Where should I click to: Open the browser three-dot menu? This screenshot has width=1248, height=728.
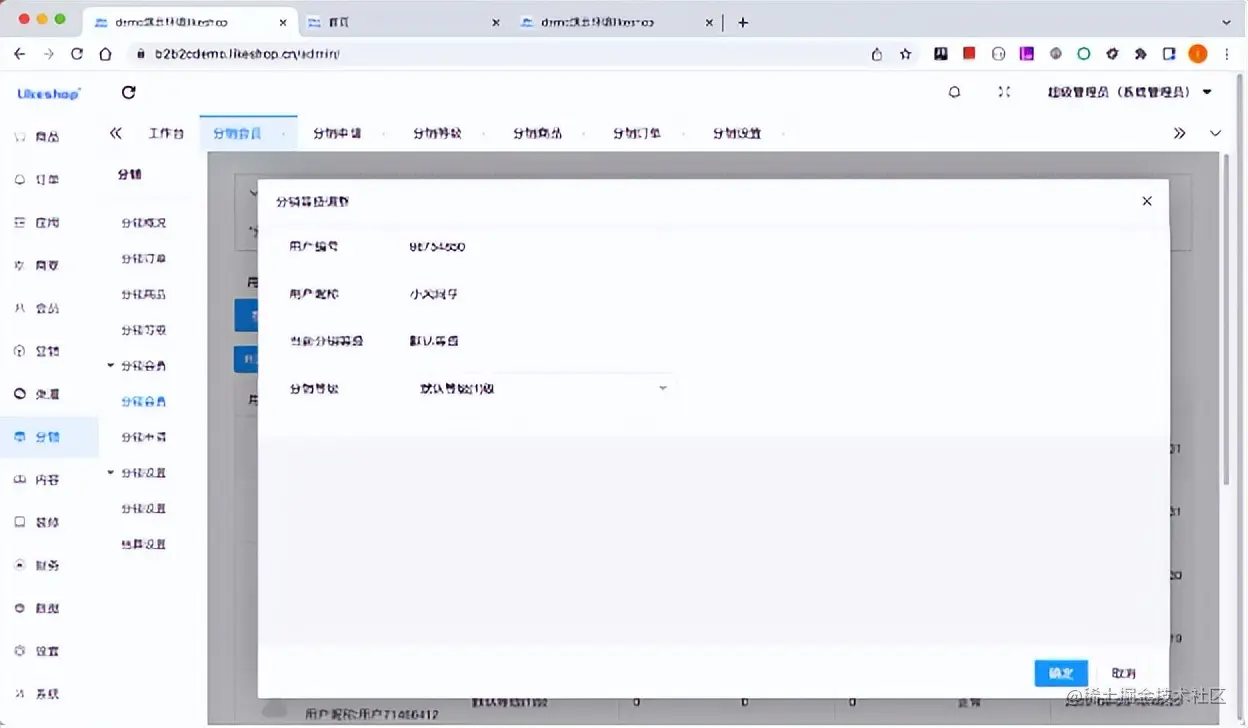pyautogui.click(x=1227, y=54)
